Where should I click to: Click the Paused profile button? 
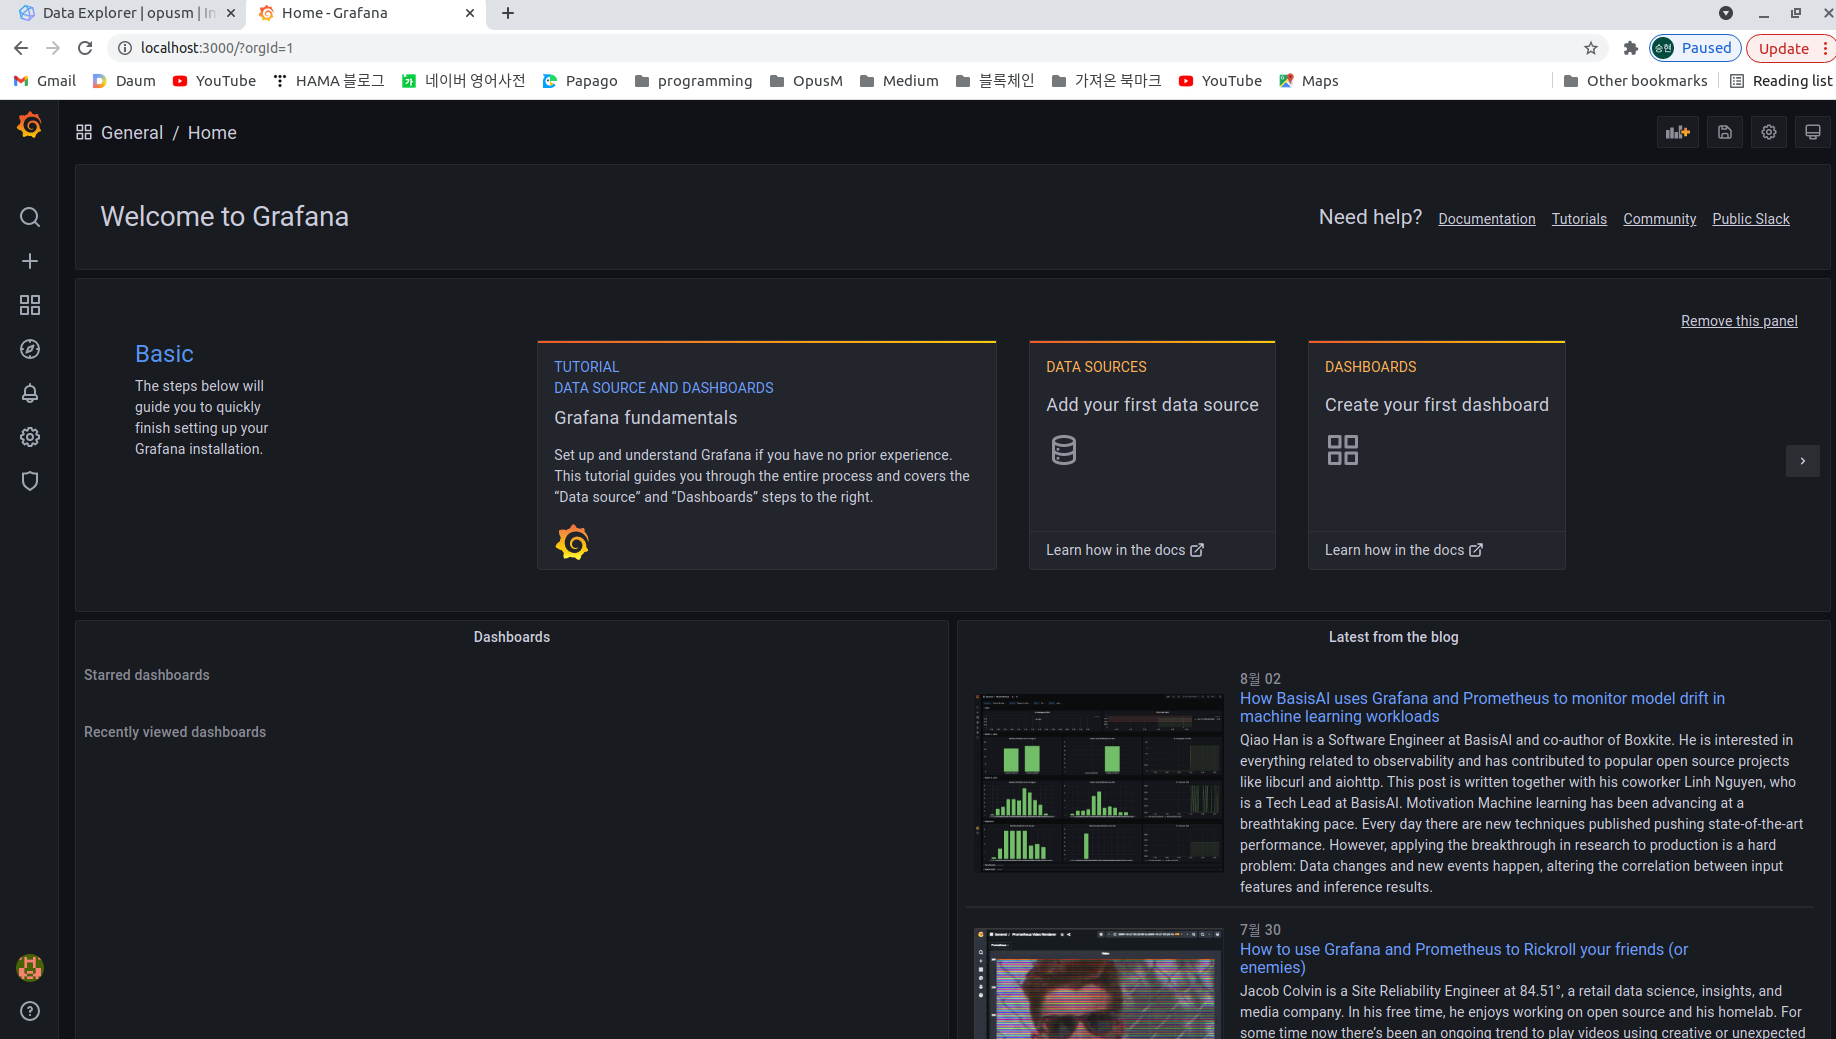point(1695,48)
